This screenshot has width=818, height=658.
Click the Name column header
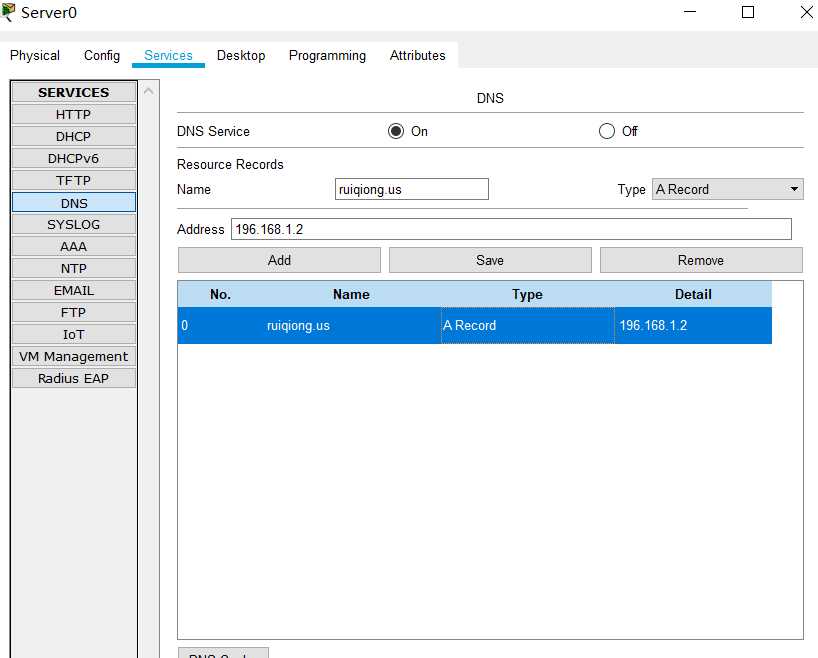click(x=351, y=294)
